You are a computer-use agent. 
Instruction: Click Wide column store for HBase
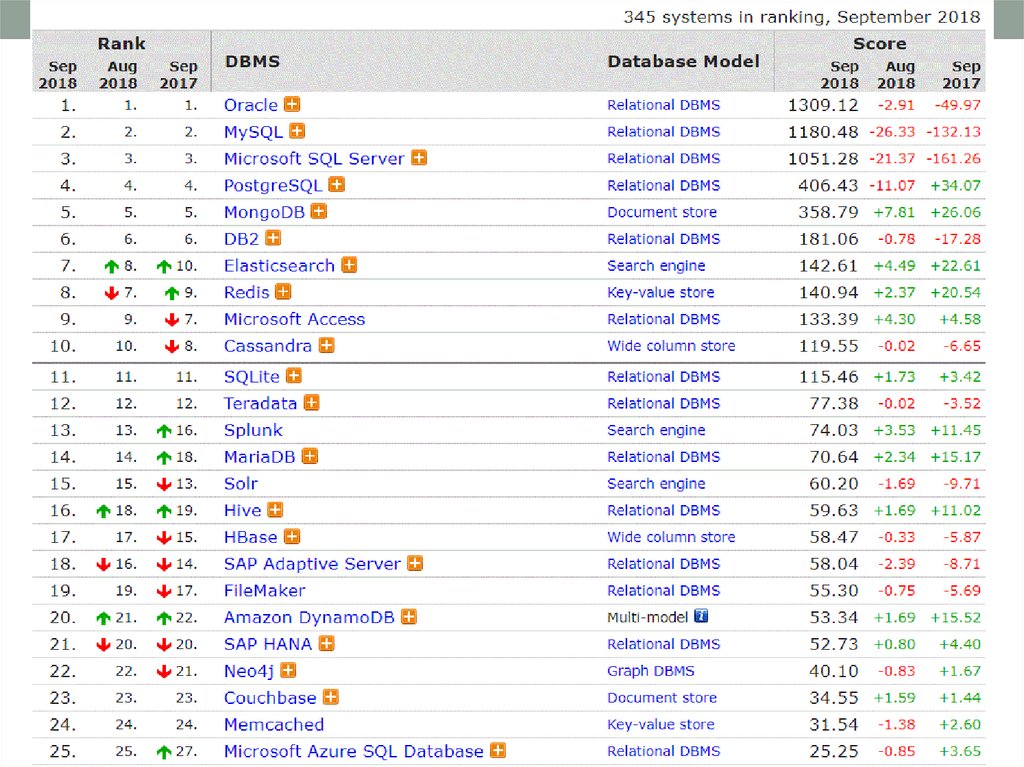(670, 537)
